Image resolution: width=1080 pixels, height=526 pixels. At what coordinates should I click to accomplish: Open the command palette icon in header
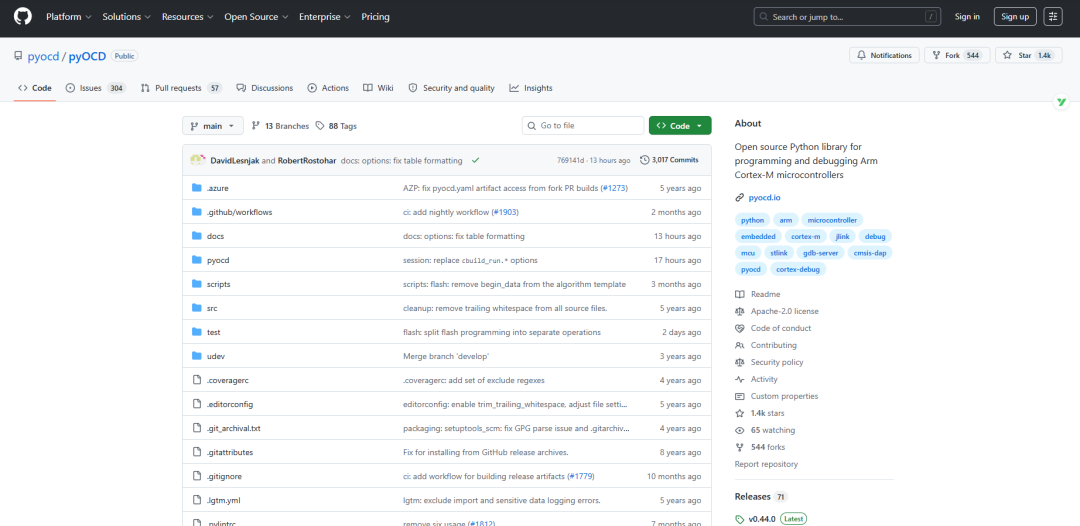pyautogui.click(x=1053, y=17)
